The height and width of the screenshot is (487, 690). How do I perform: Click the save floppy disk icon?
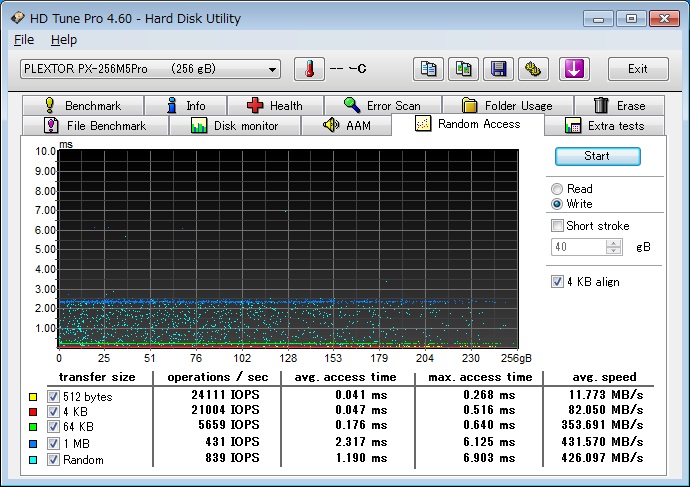498,69
